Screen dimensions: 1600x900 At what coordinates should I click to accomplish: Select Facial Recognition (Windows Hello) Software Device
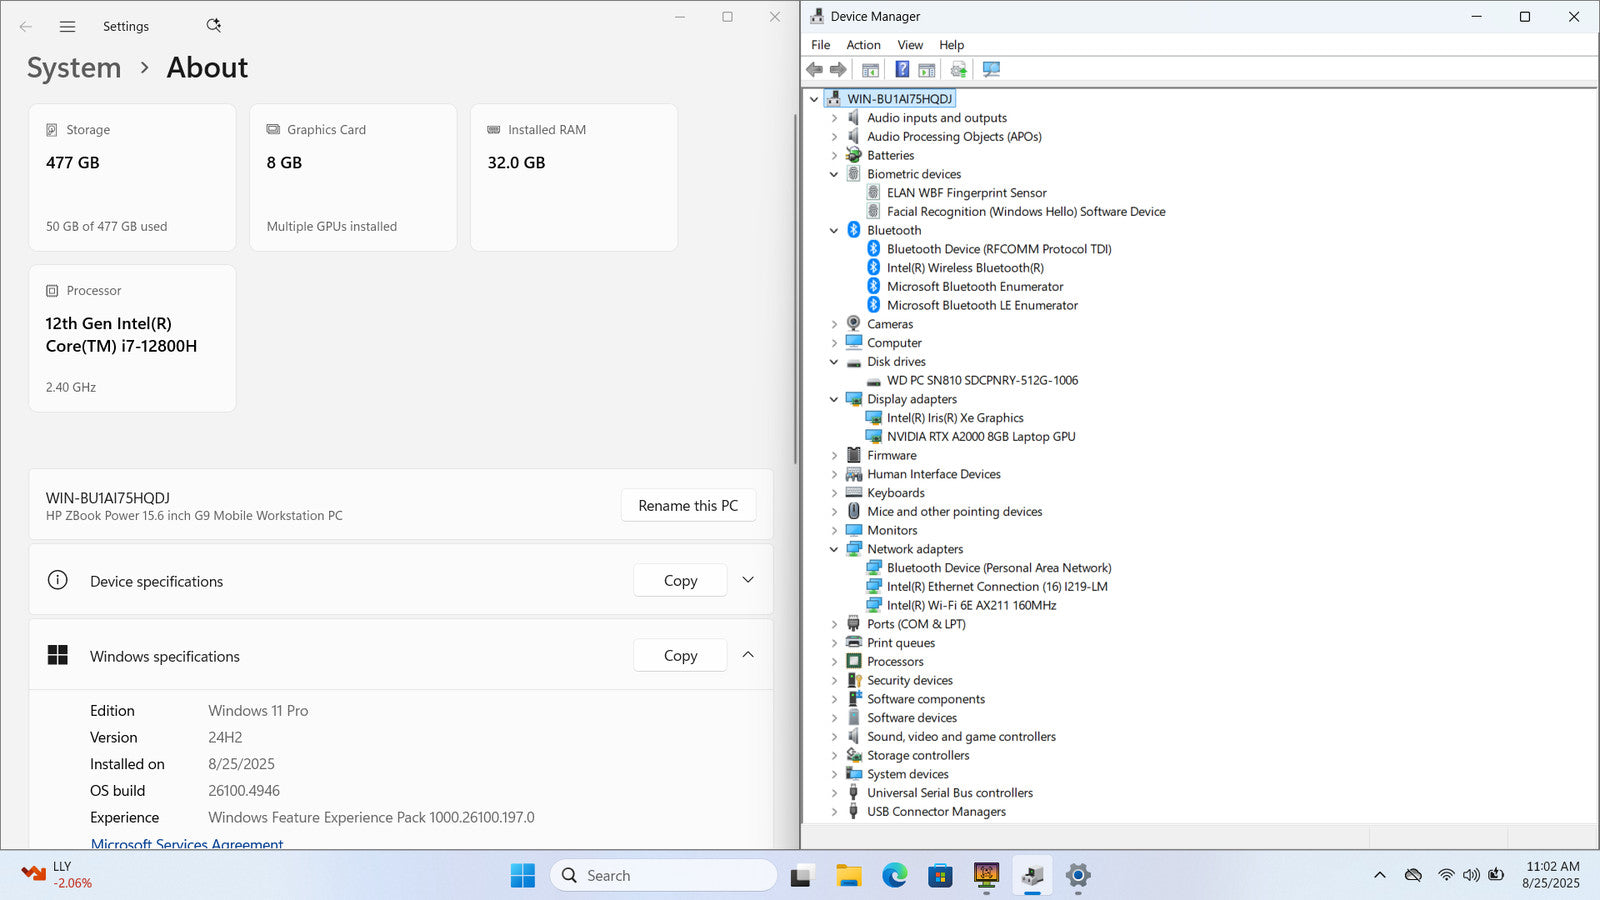pos(1026,212)
